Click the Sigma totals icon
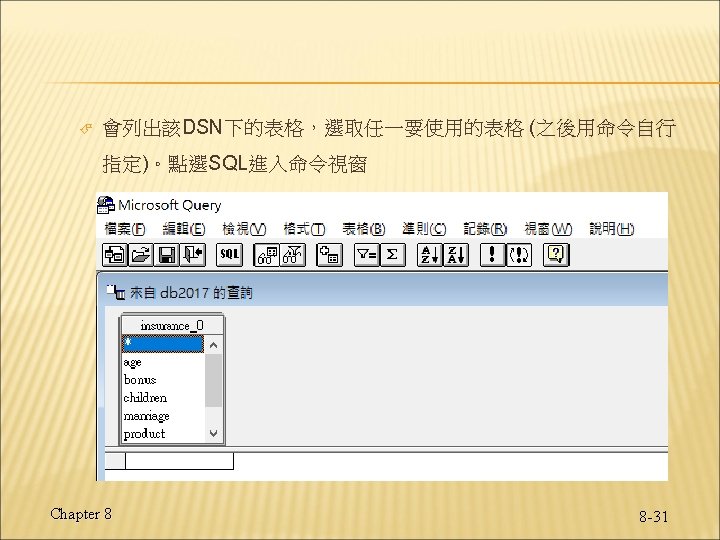Image resolution: width=720 pixels, height=540 pixels. pos(393,255)
